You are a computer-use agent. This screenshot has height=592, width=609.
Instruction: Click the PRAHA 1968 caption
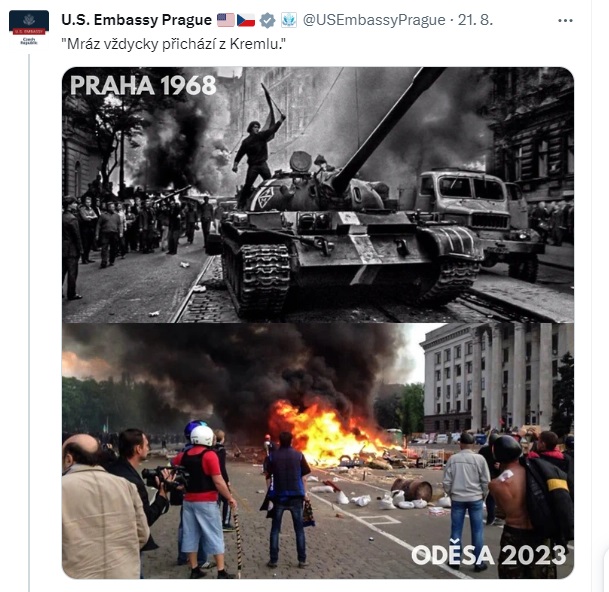click(x=143, y=85)
